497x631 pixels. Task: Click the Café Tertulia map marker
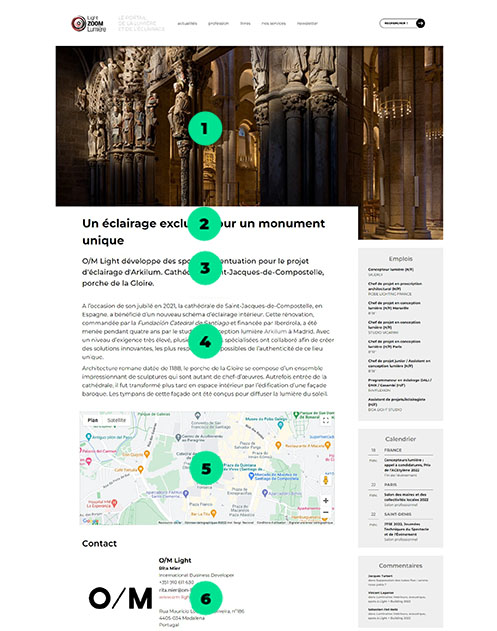click(140, 469)
